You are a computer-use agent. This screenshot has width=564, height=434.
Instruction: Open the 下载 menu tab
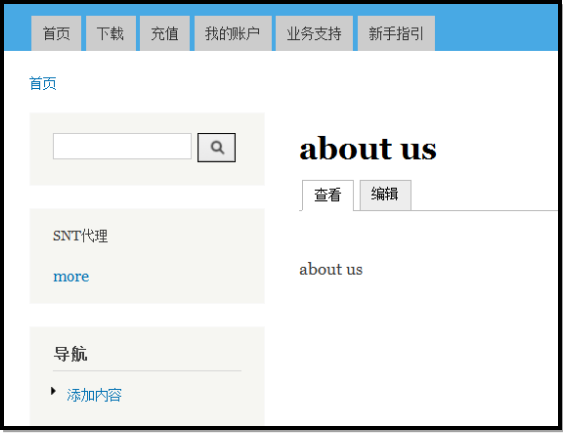[111, 33]
